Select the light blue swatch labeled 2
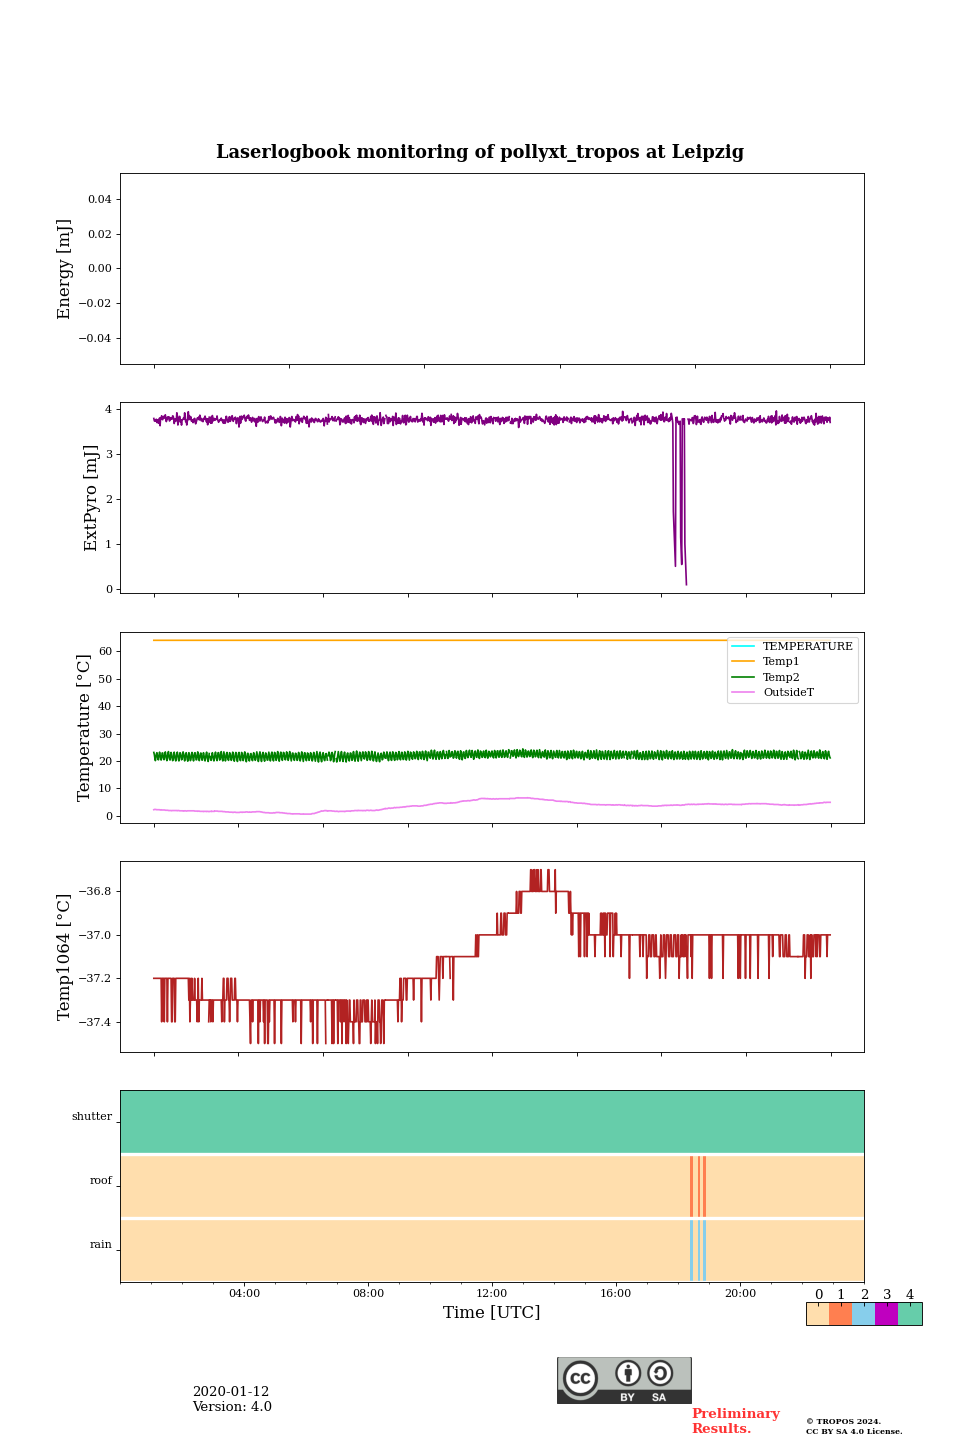 point(863,1314)
